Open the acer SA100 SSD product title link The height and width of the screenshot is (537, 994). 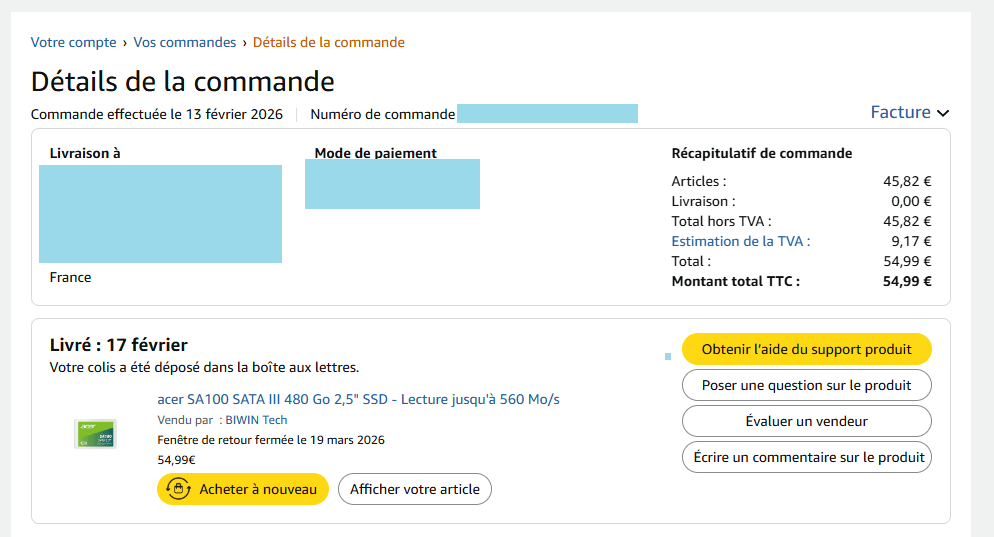pos(358,399)
